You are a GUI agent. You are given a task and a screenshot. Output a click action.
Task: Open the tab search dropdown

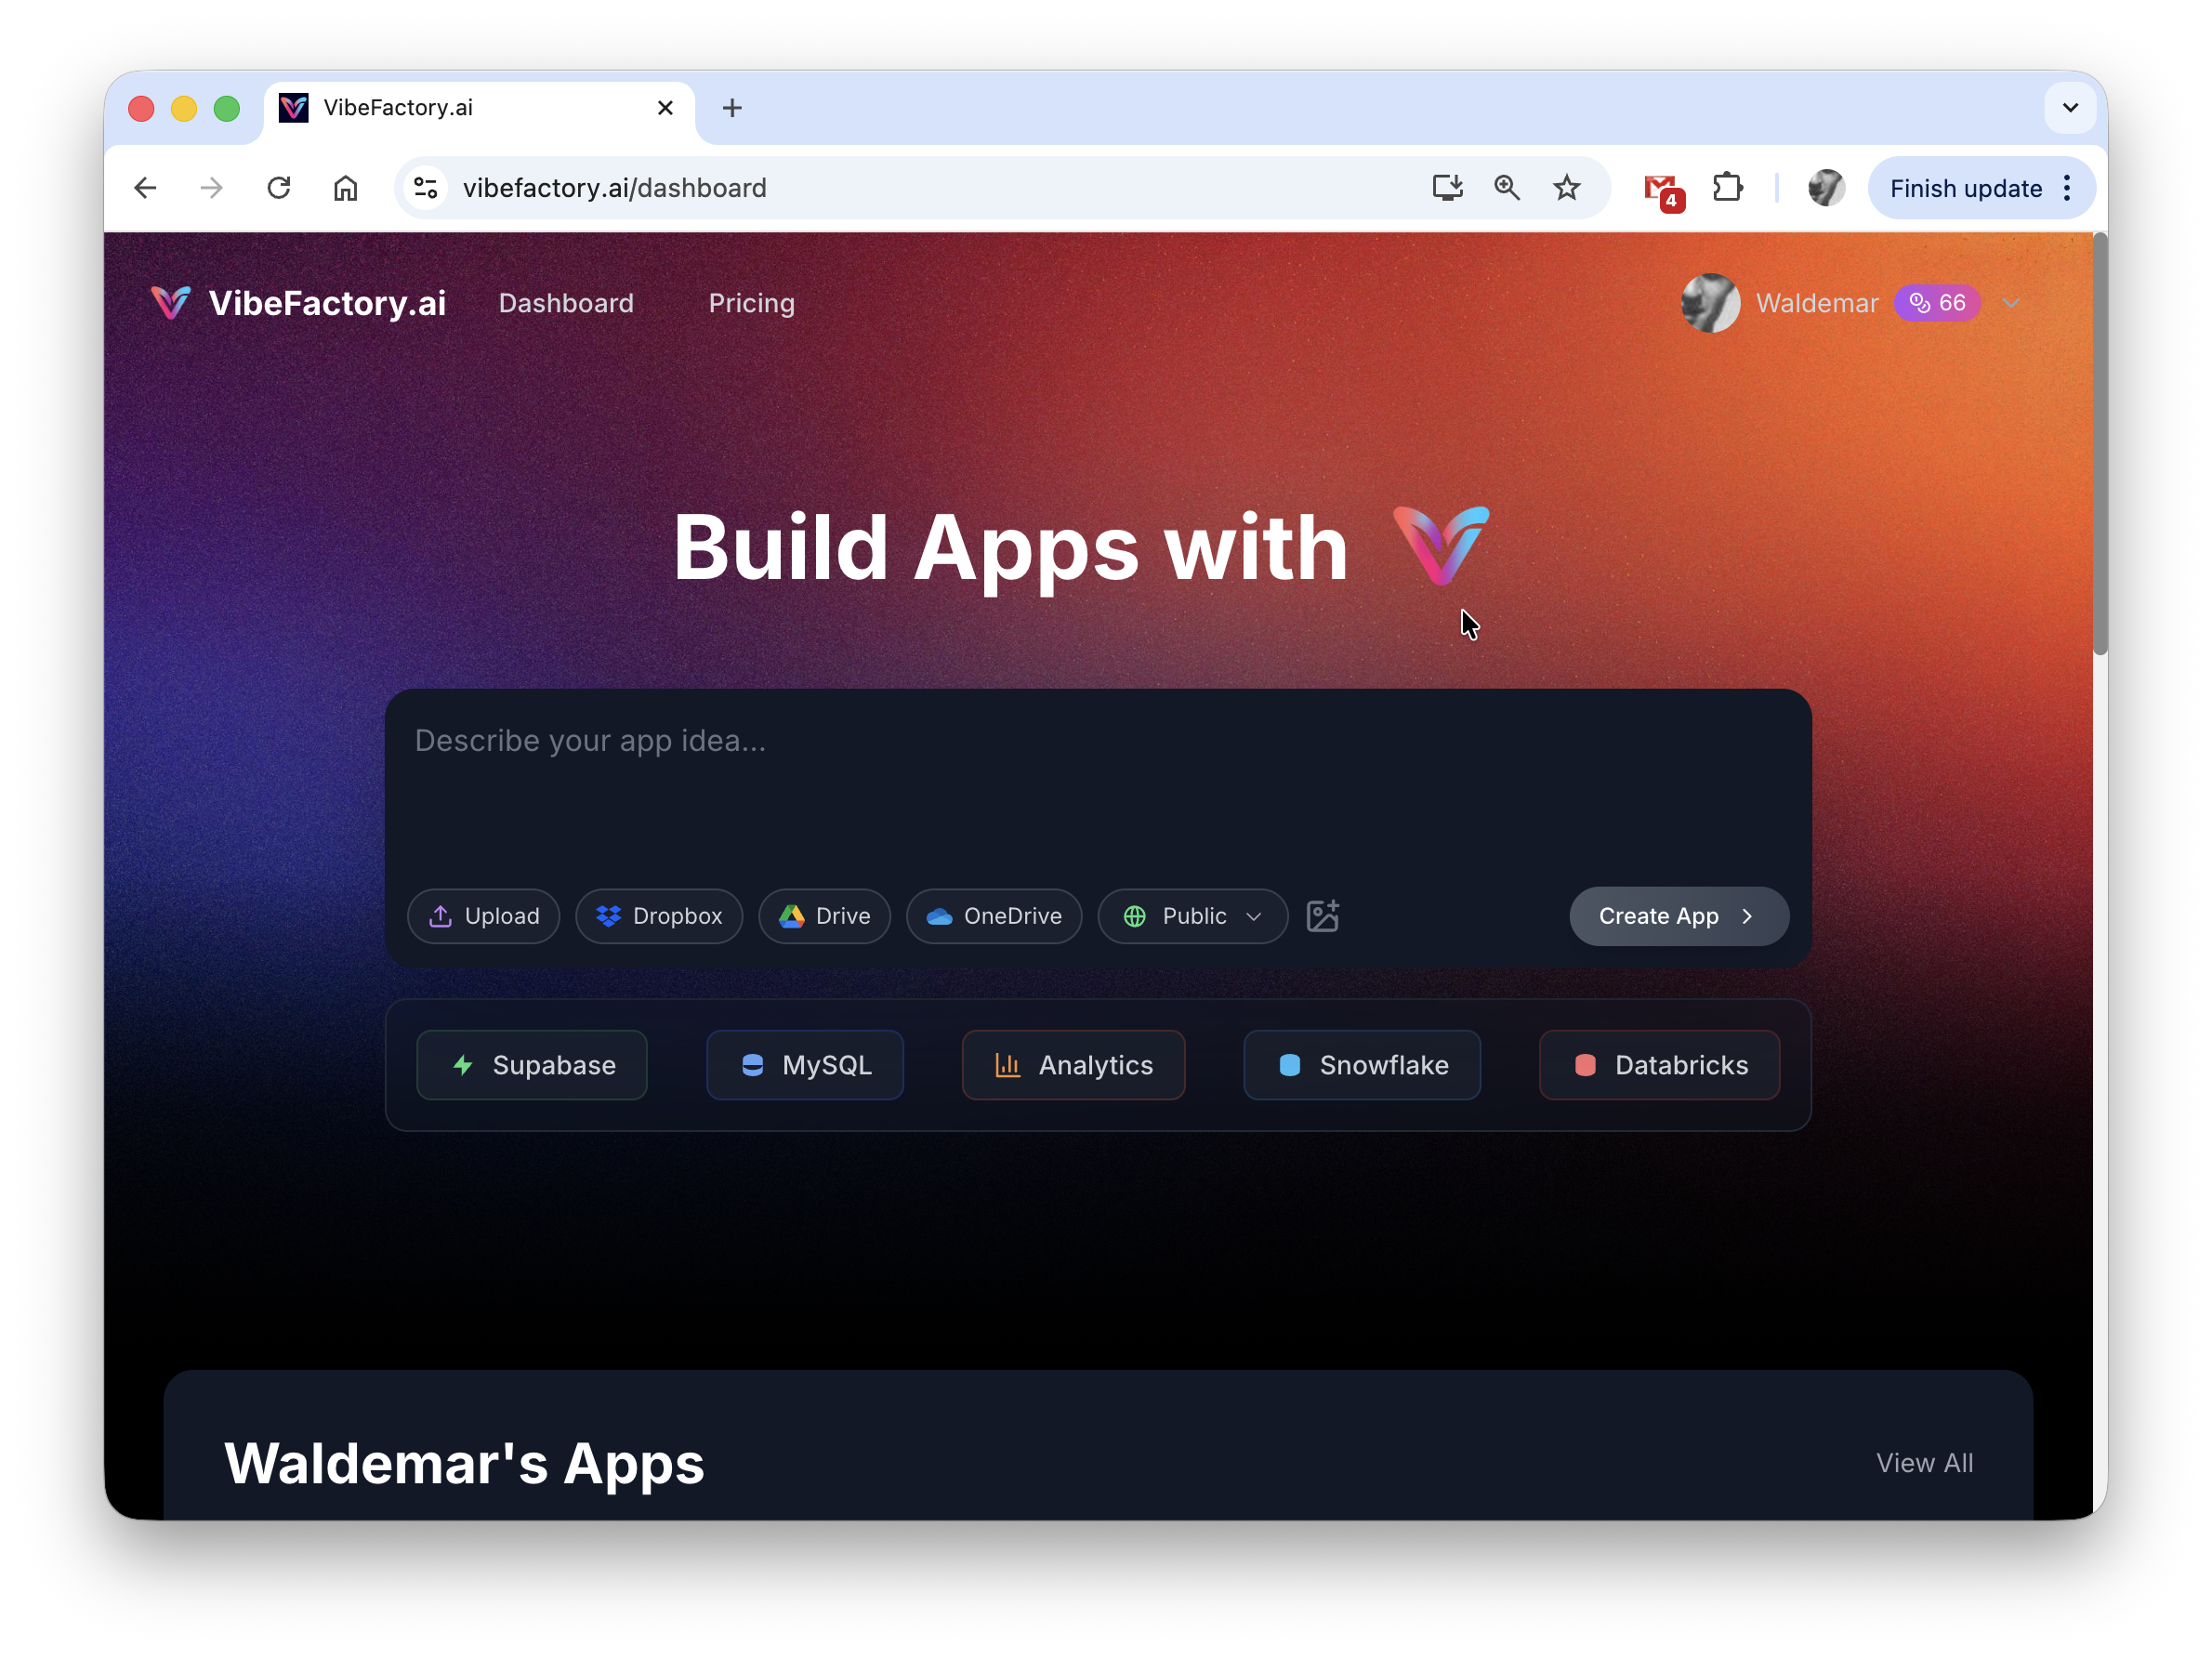[2071, 107]
